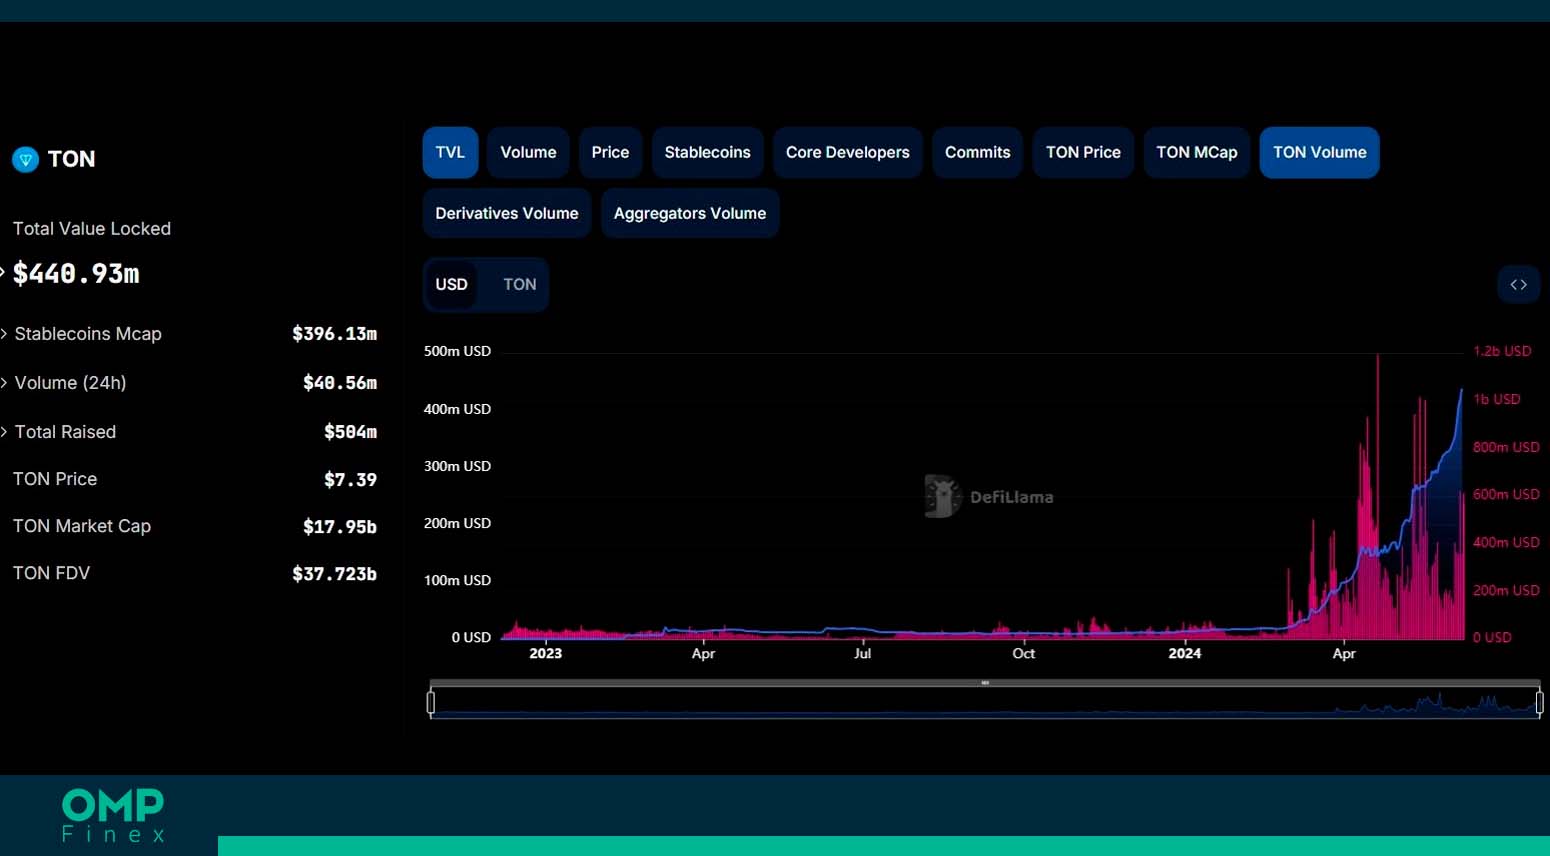Image resolution: width=1550 pixels, height=856 pixels.
Task: Click the $17.95b market cap value
Action: [x=340, y=527]
